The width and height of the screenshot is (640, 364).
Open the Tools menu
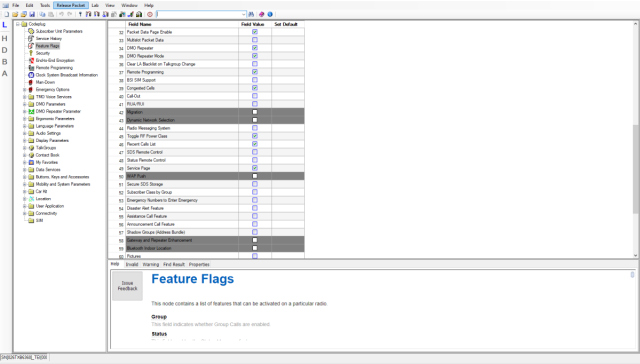(45, 5)
